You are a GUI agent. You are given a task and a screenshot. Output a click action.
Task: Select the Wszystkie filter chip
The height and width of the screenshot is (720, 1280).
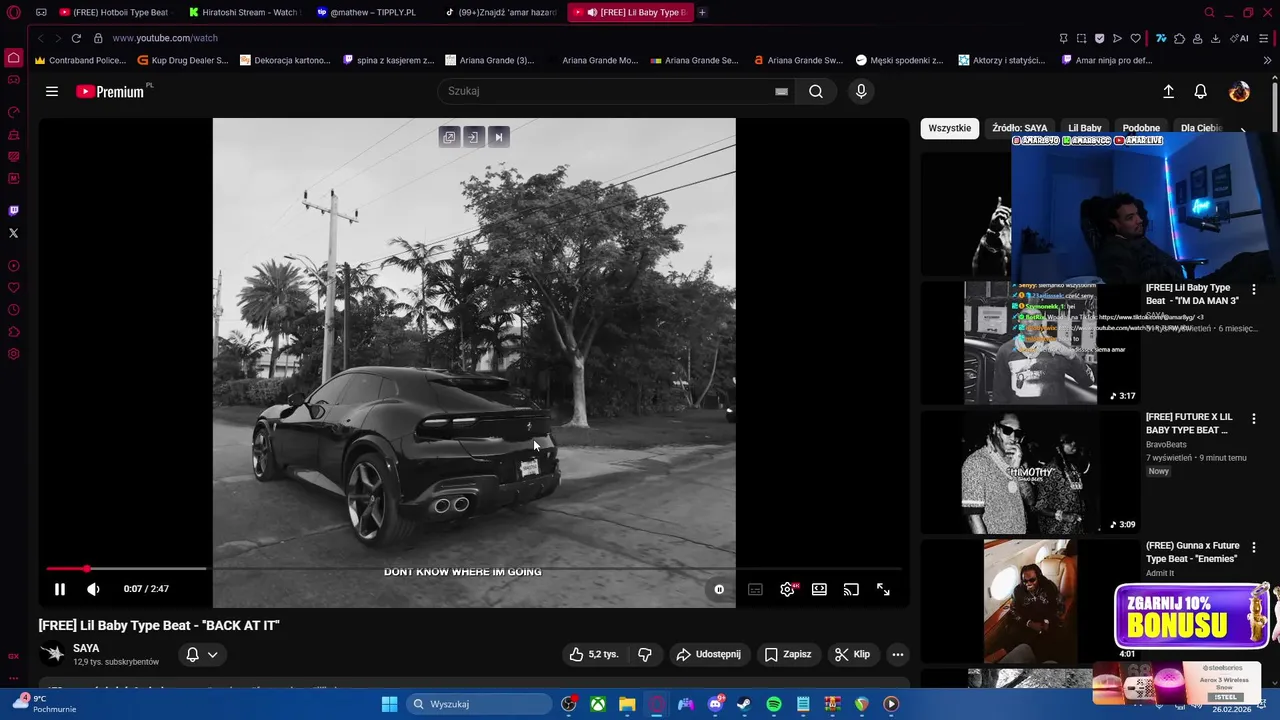coord(949,128)
